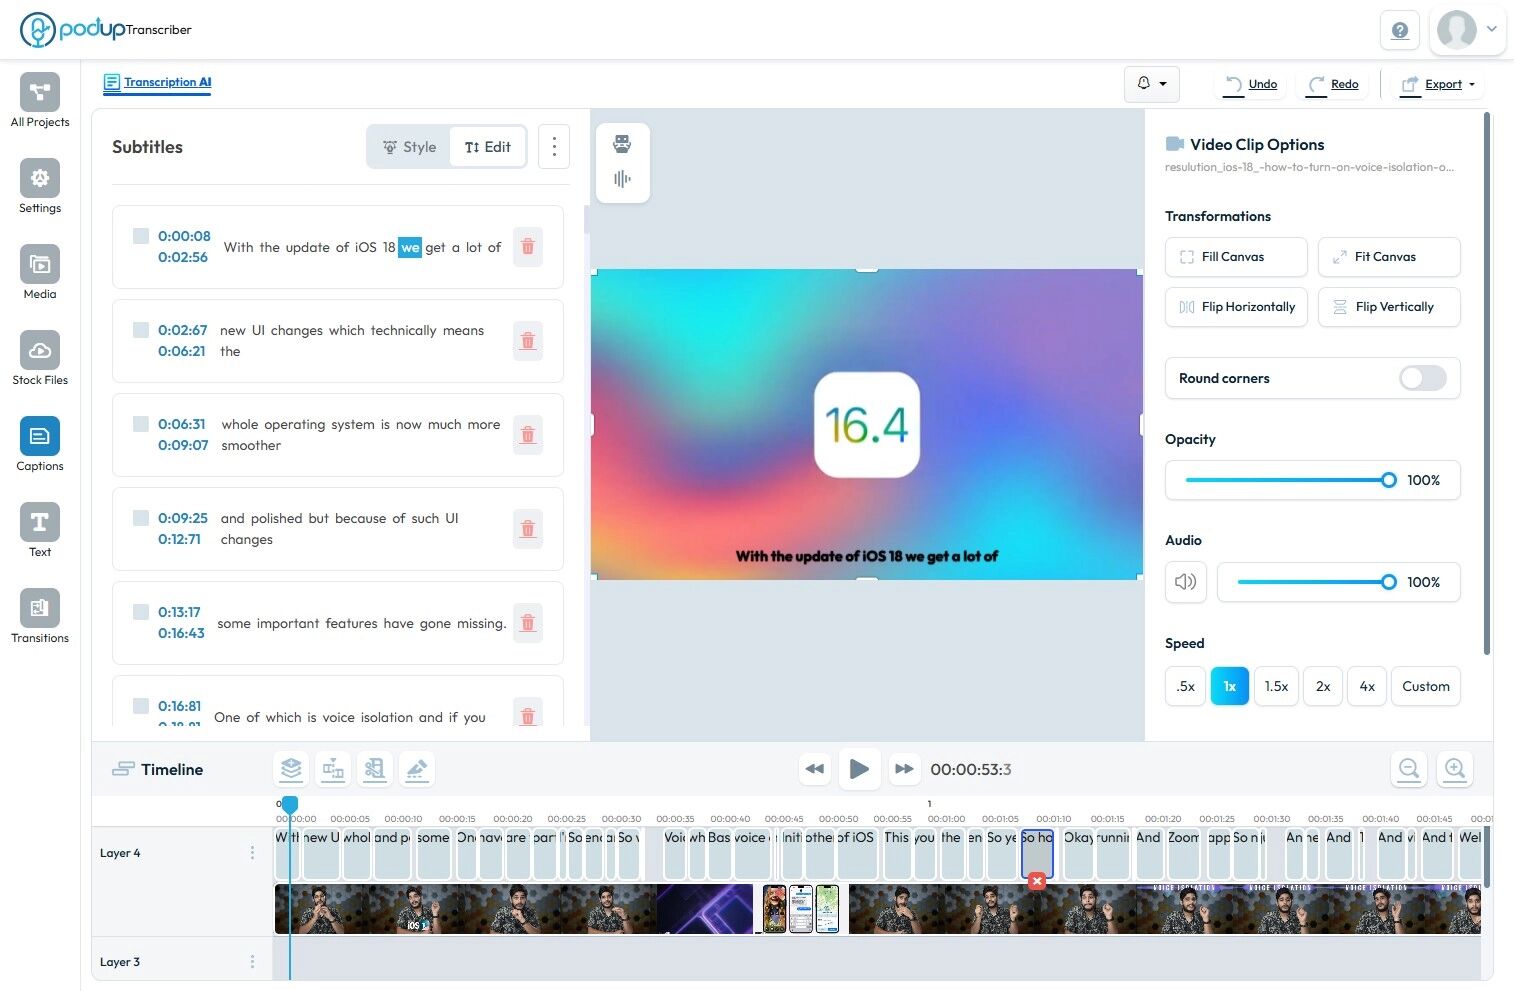The image size is (1514, 991).
Task: Check the 0:13:17 subtitle checkbox
Action: click(141, 612)
